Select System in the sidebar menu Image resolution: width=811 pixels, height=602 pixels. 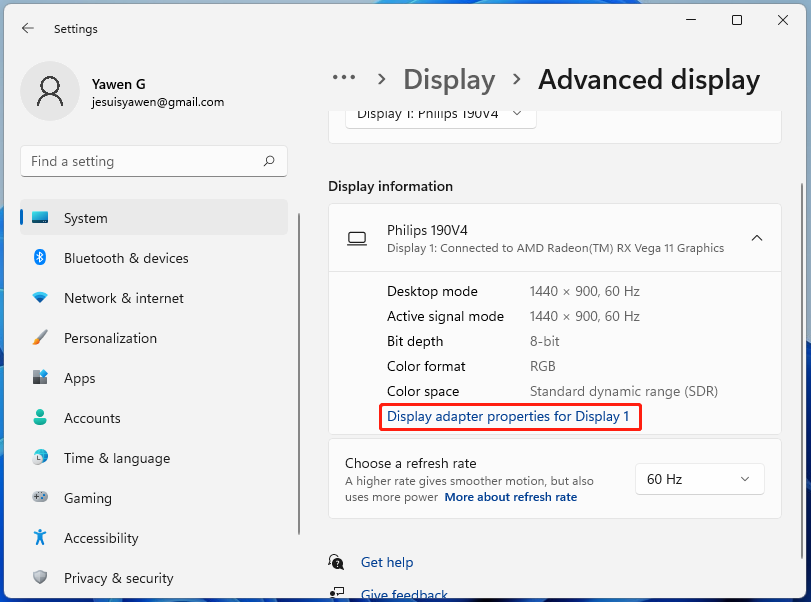(x=85, y=218)
